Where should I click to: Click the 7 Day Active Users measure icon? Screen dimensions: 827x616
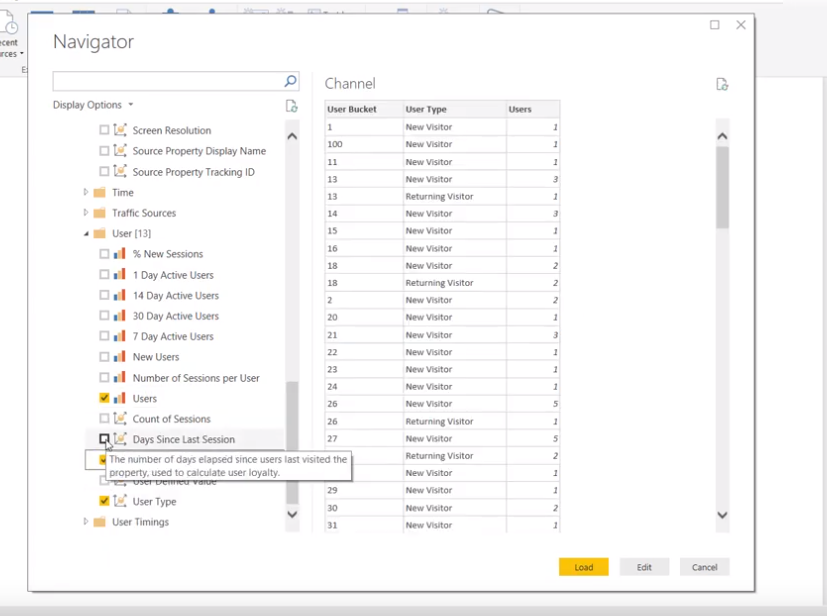pos(120,336)
